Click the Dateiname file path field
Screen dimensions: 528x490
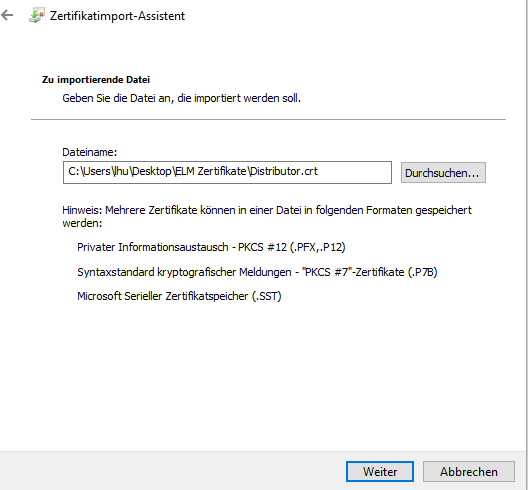point(227,172)
